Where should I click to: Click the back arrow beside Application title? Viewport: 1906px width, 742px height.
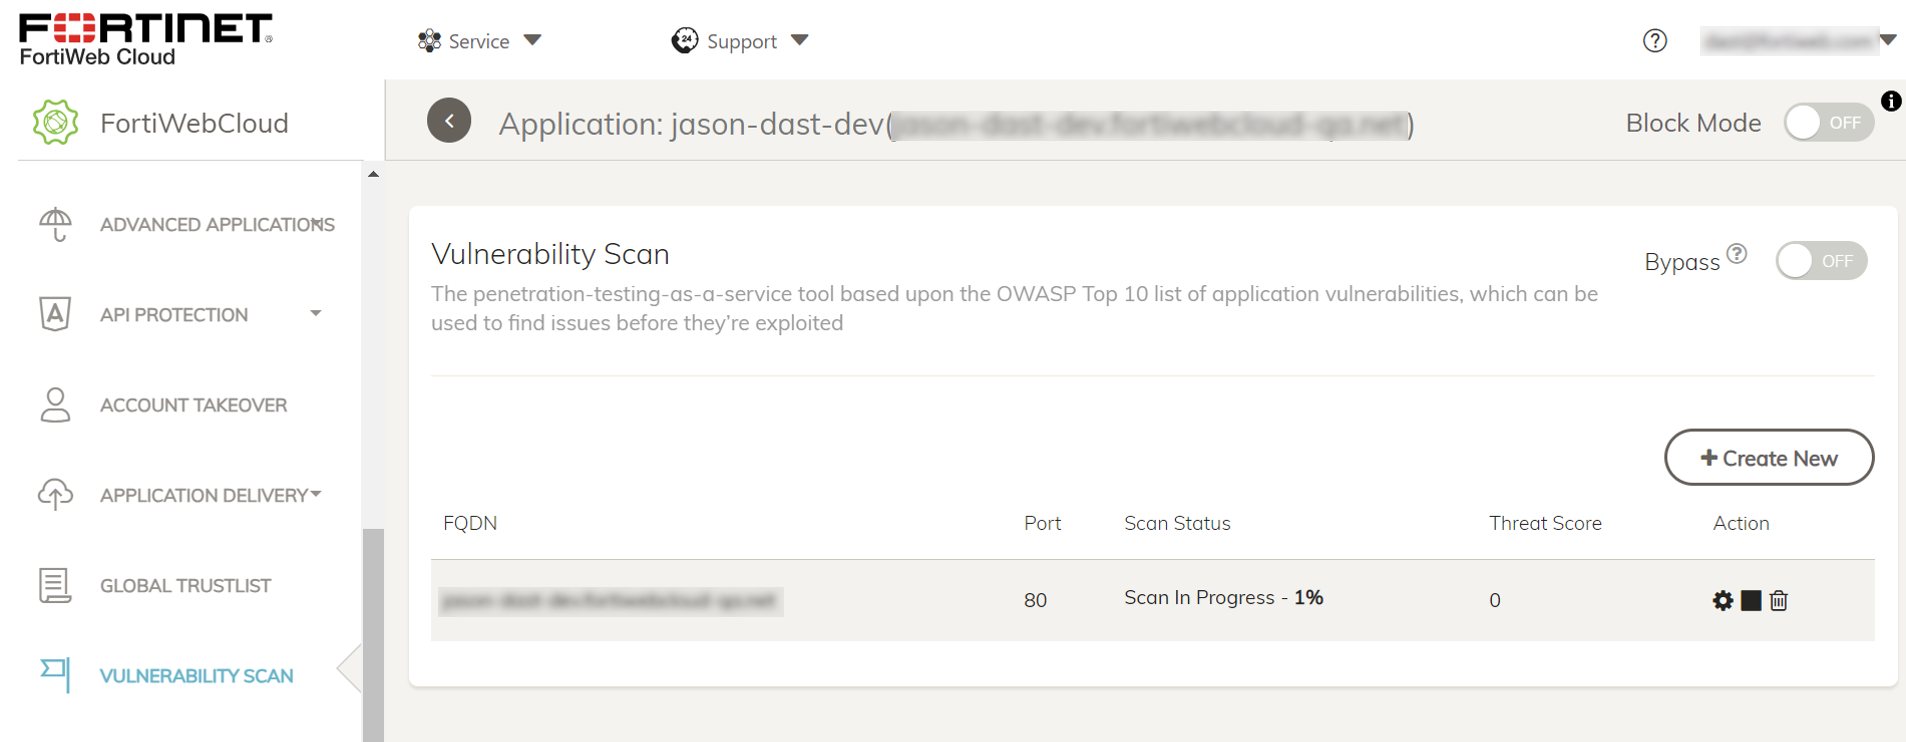[449, 121]
